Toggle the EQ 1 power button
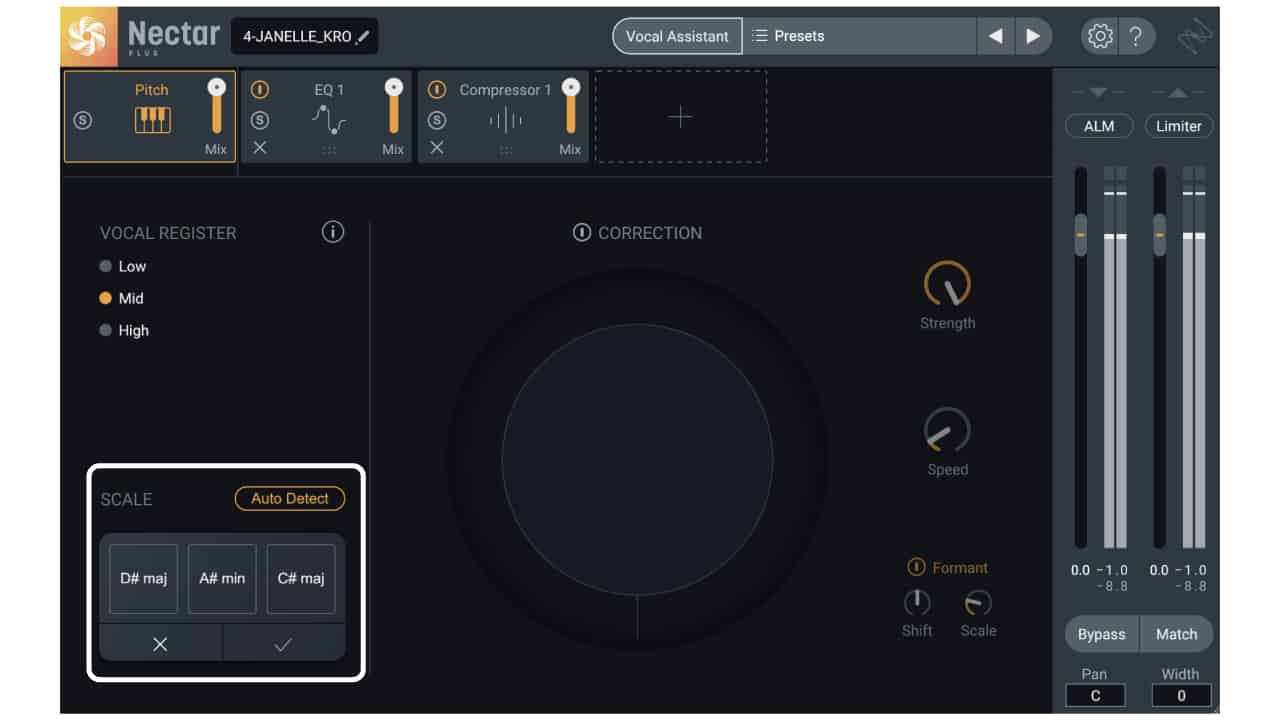The image size is (1280, 720). coord(260,89)
